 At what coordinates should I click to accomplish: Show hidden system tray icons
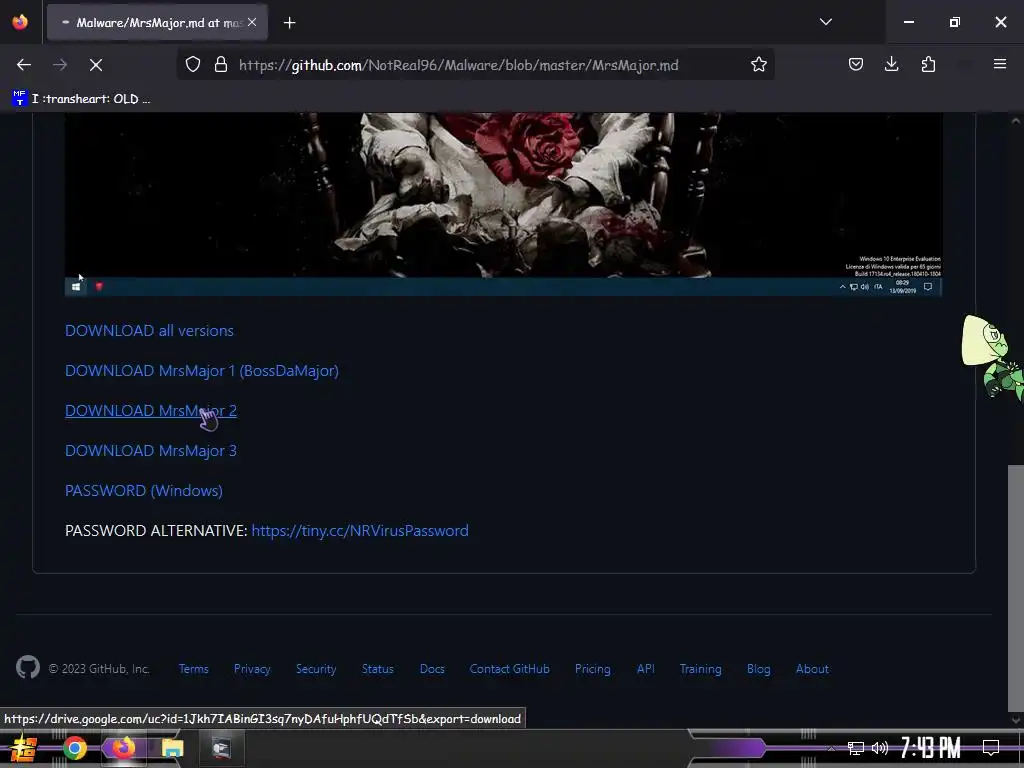tap(831, 748)
